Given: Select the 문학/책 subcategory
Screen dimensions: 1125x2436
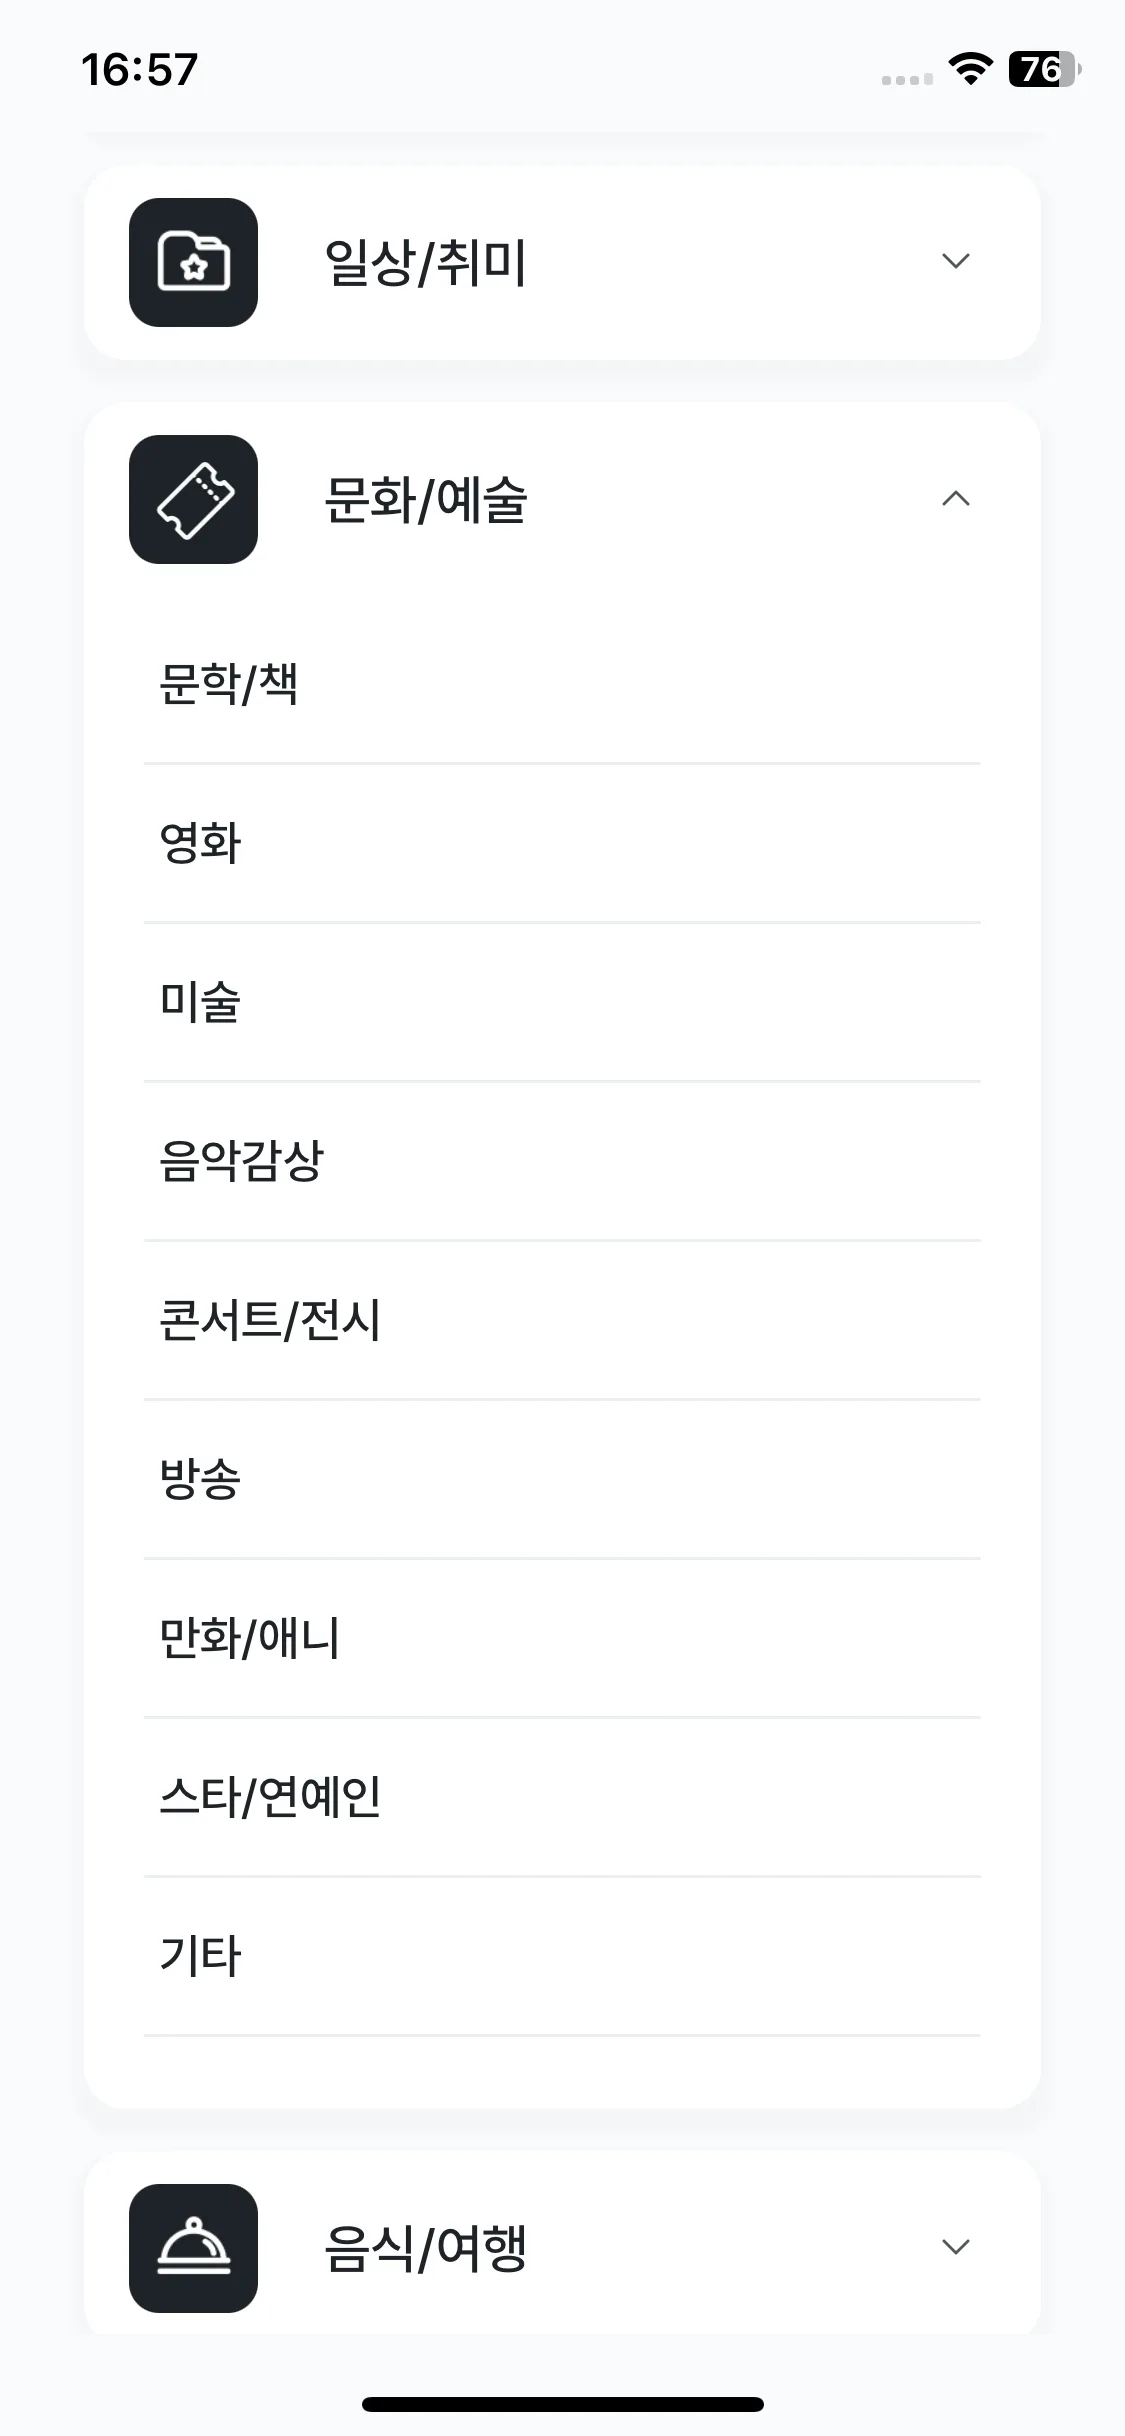Looking at the screenshot, I should tap(562, 685).
